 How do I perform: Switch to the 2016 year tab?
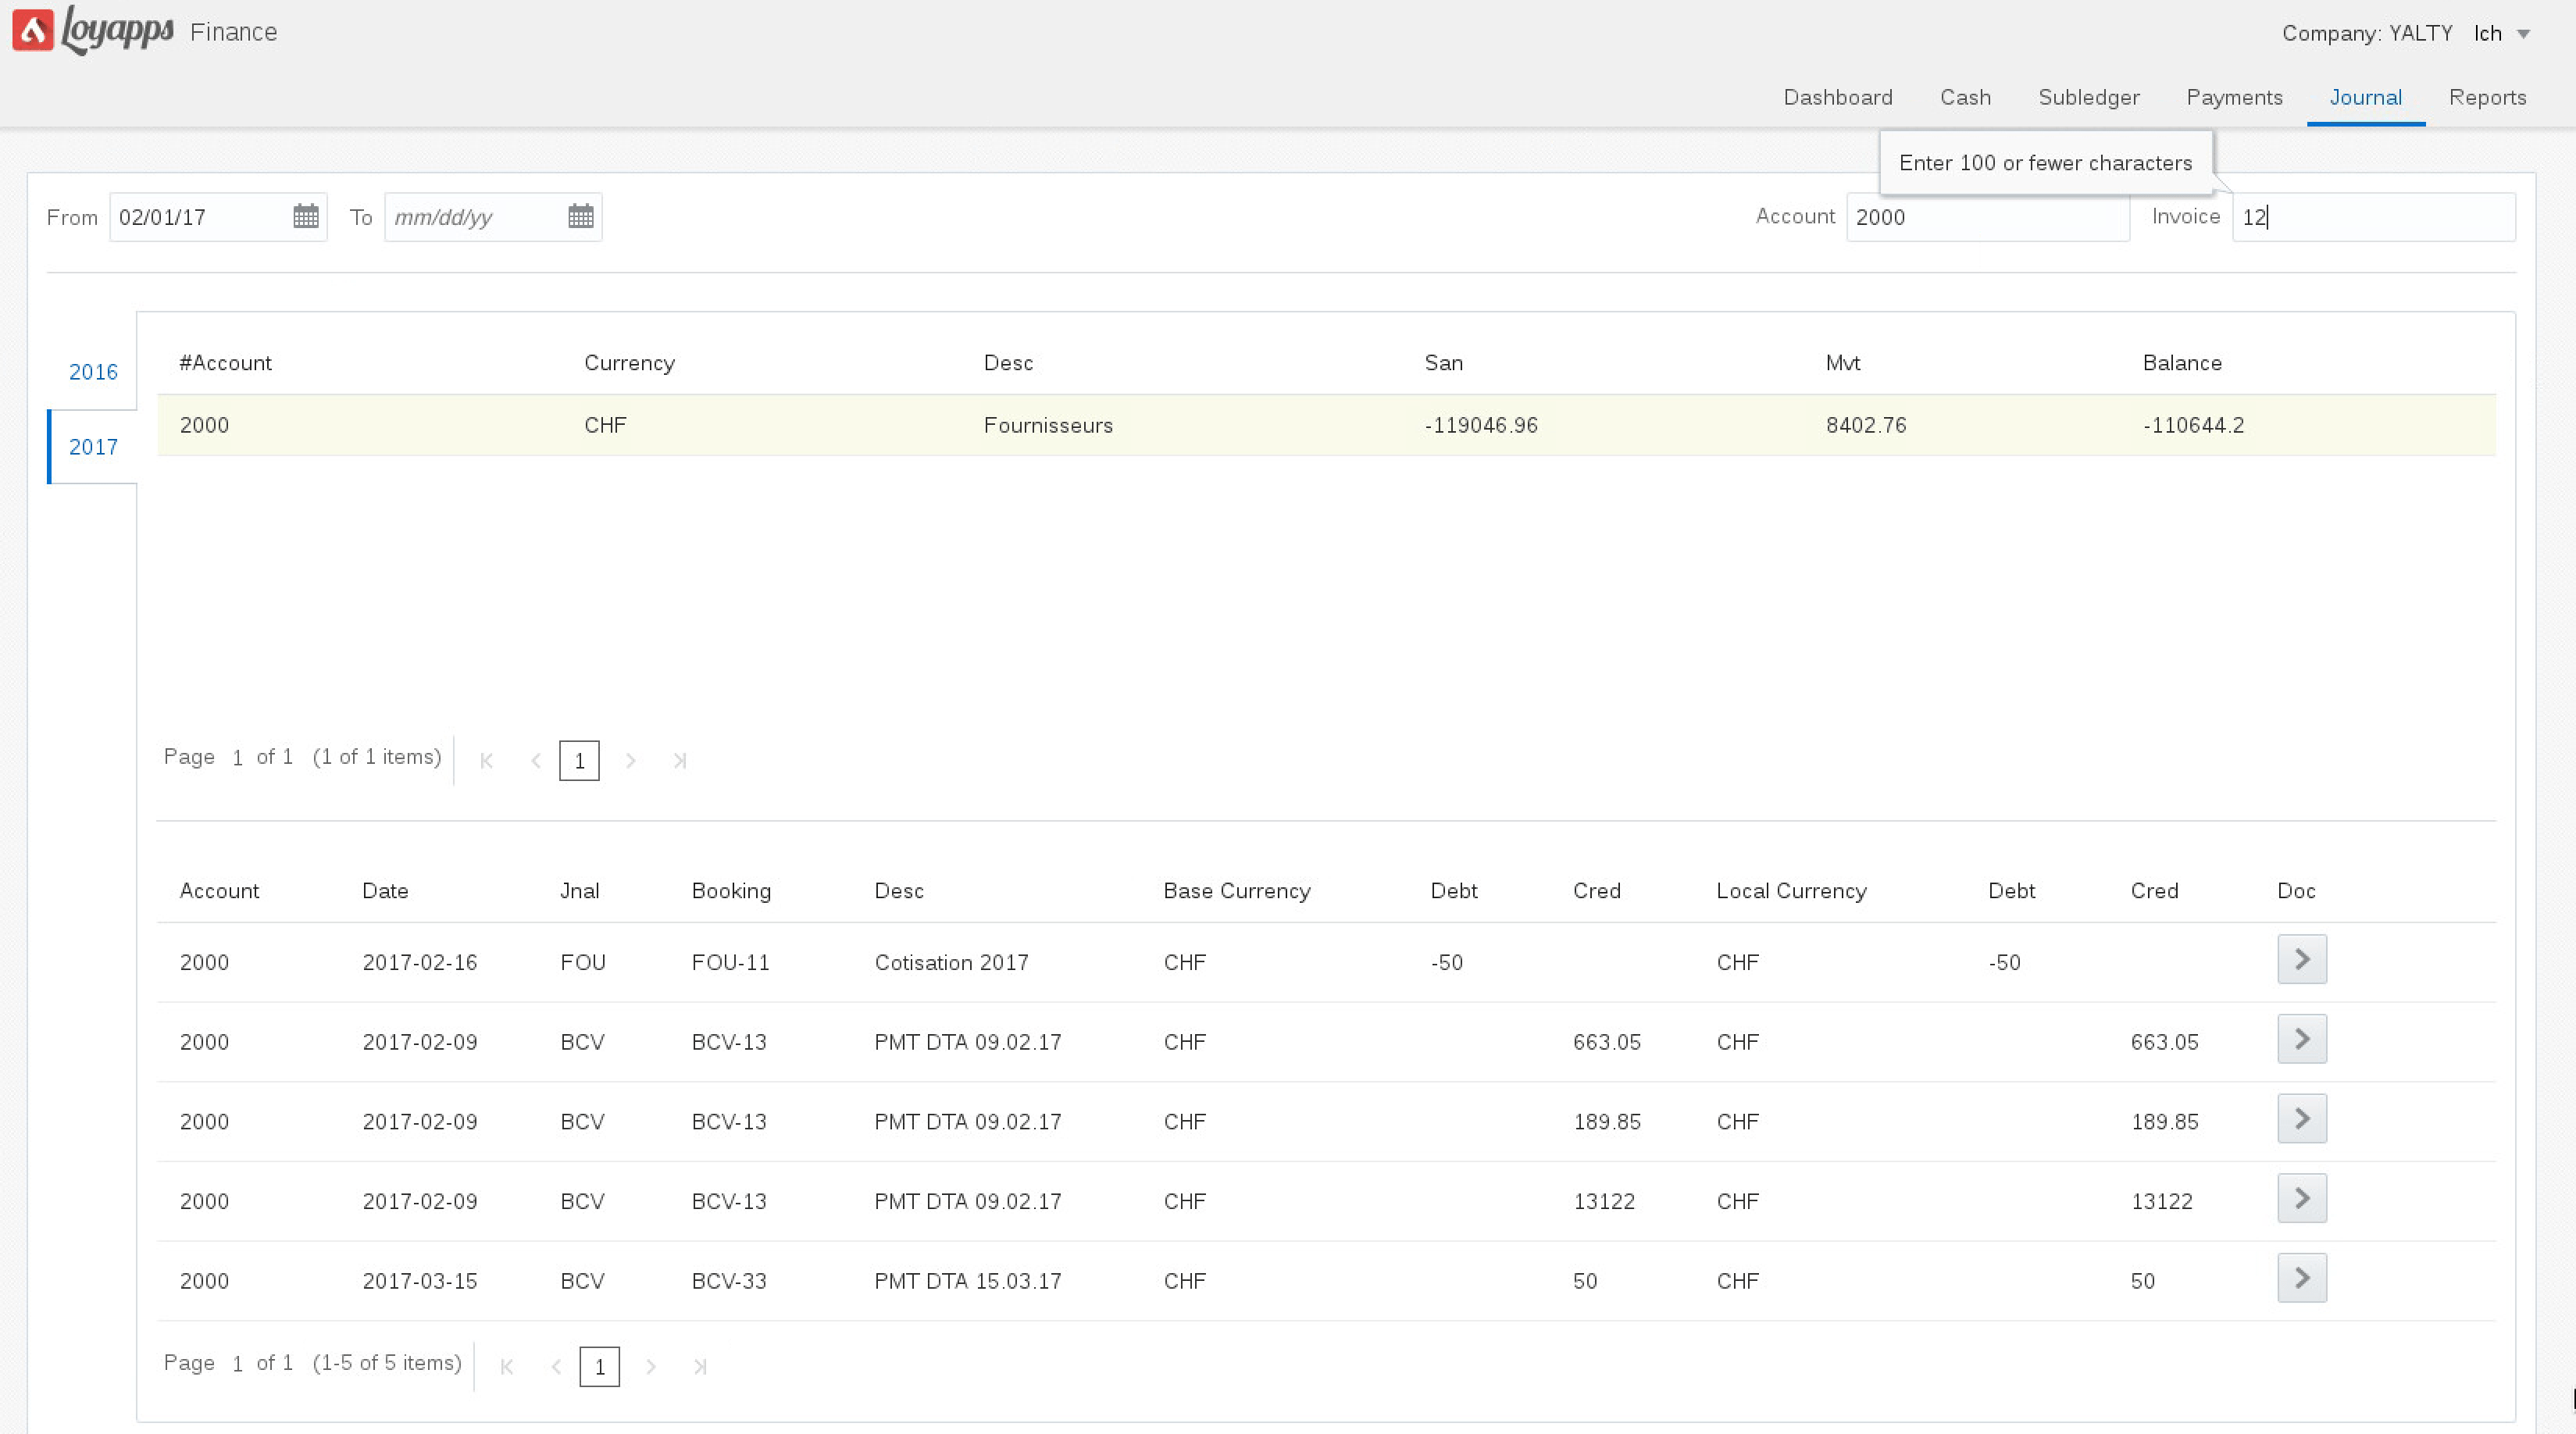click(93, 372)
